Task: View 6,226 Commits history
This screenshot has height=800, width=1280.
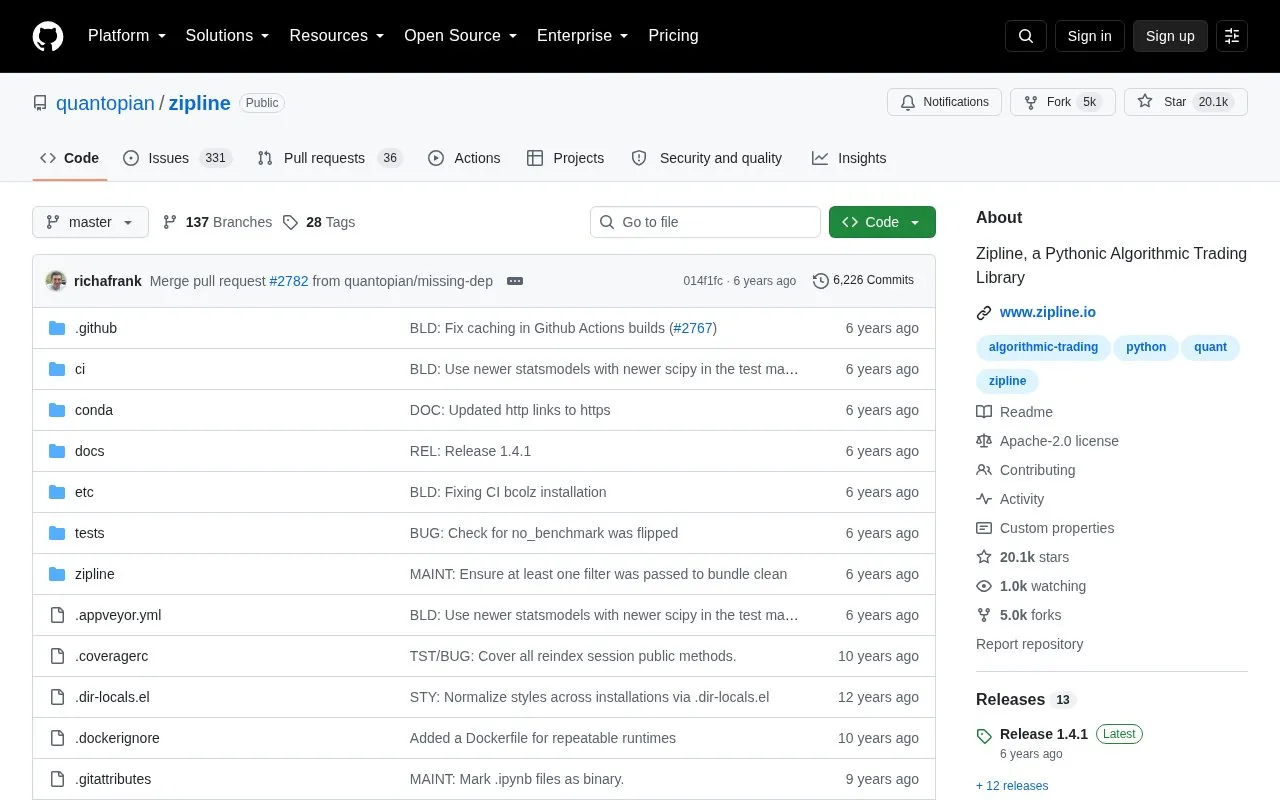Action: [x=864, y=281]
